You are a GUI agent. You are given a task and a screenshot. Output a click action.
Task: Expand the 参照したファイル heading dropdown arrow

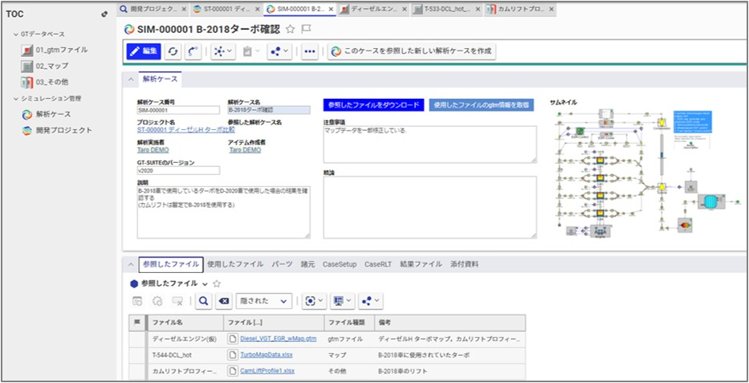[204, 284]
